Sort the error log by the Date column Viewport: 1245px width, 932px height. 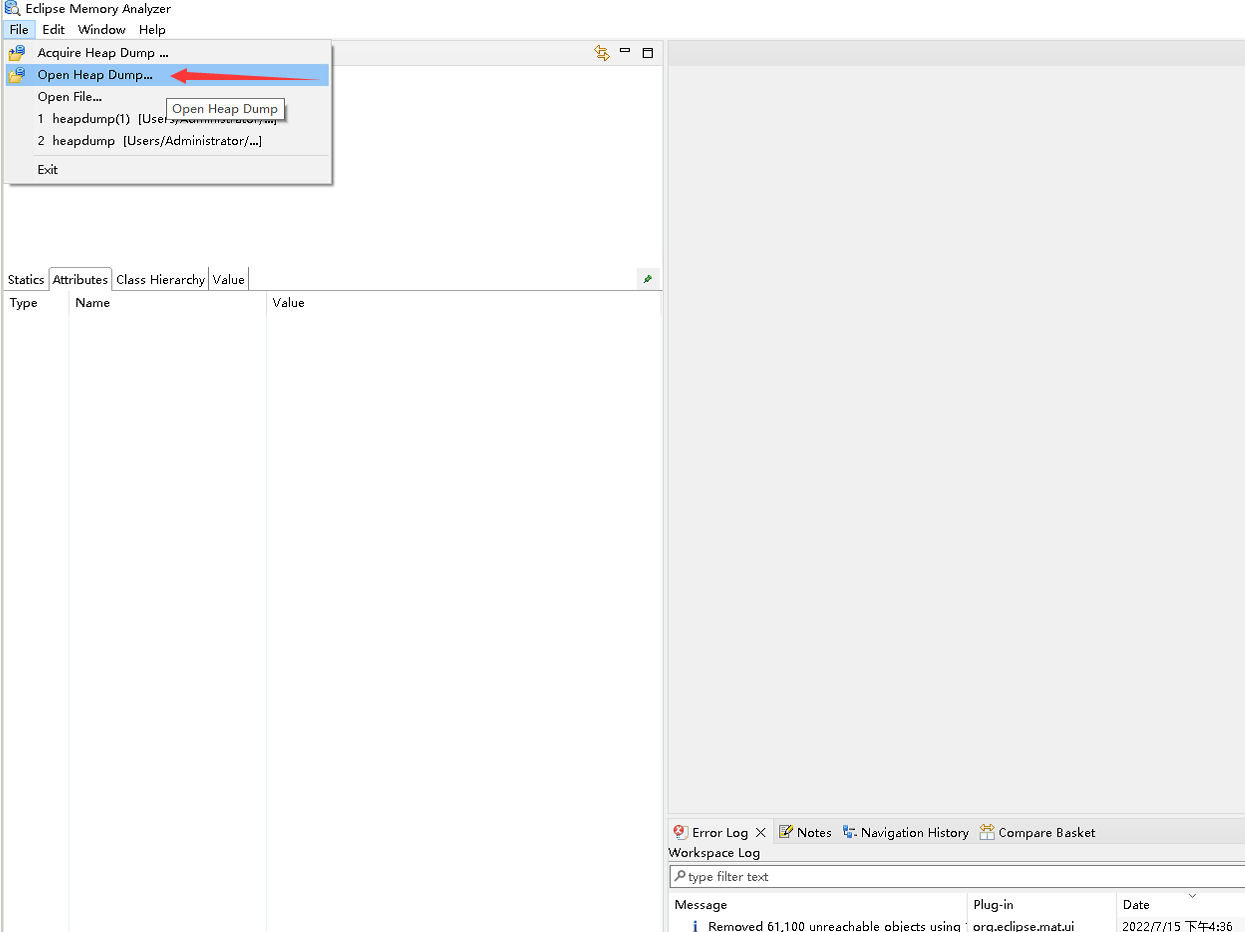point(1181,905)
